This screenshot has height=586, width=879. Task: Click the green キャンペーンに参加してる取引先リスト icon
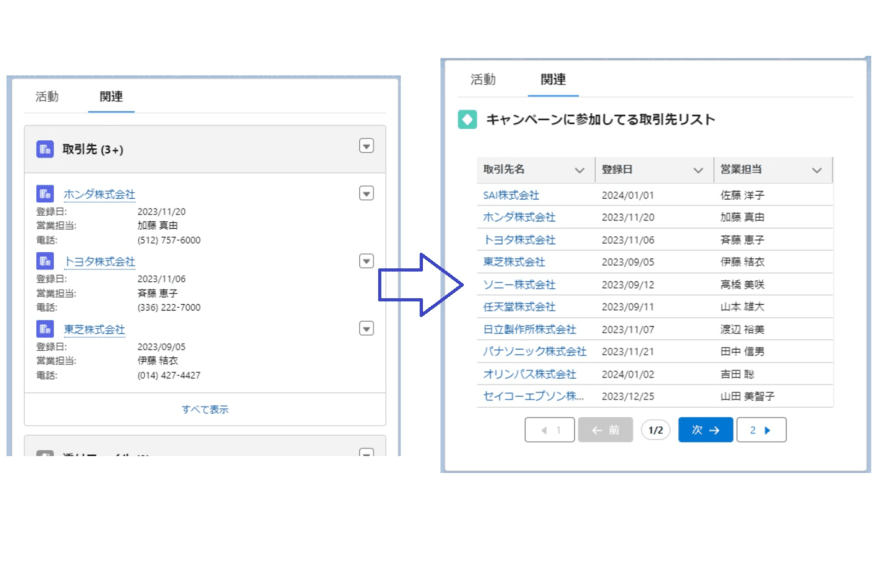coord(468,119)
